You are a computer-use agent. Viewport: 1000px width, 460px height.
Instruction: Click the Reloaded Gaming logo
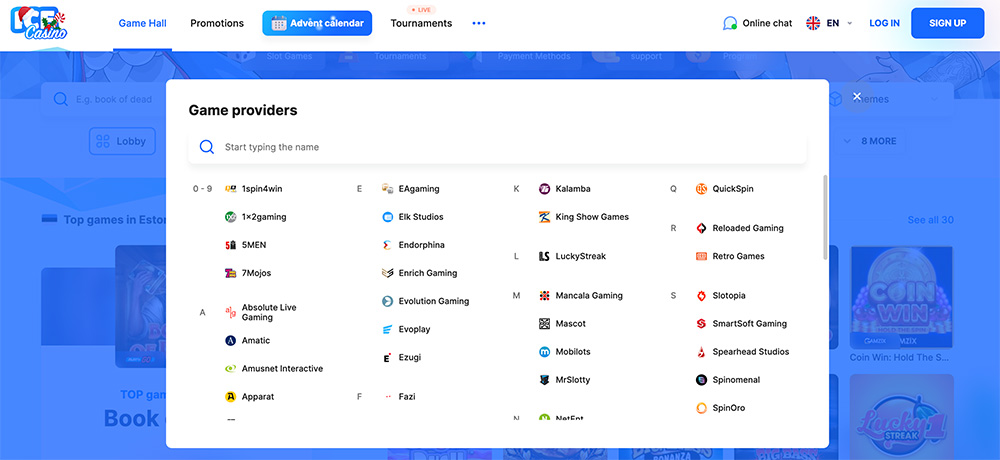pyautogui.click(x=702, y=228)
